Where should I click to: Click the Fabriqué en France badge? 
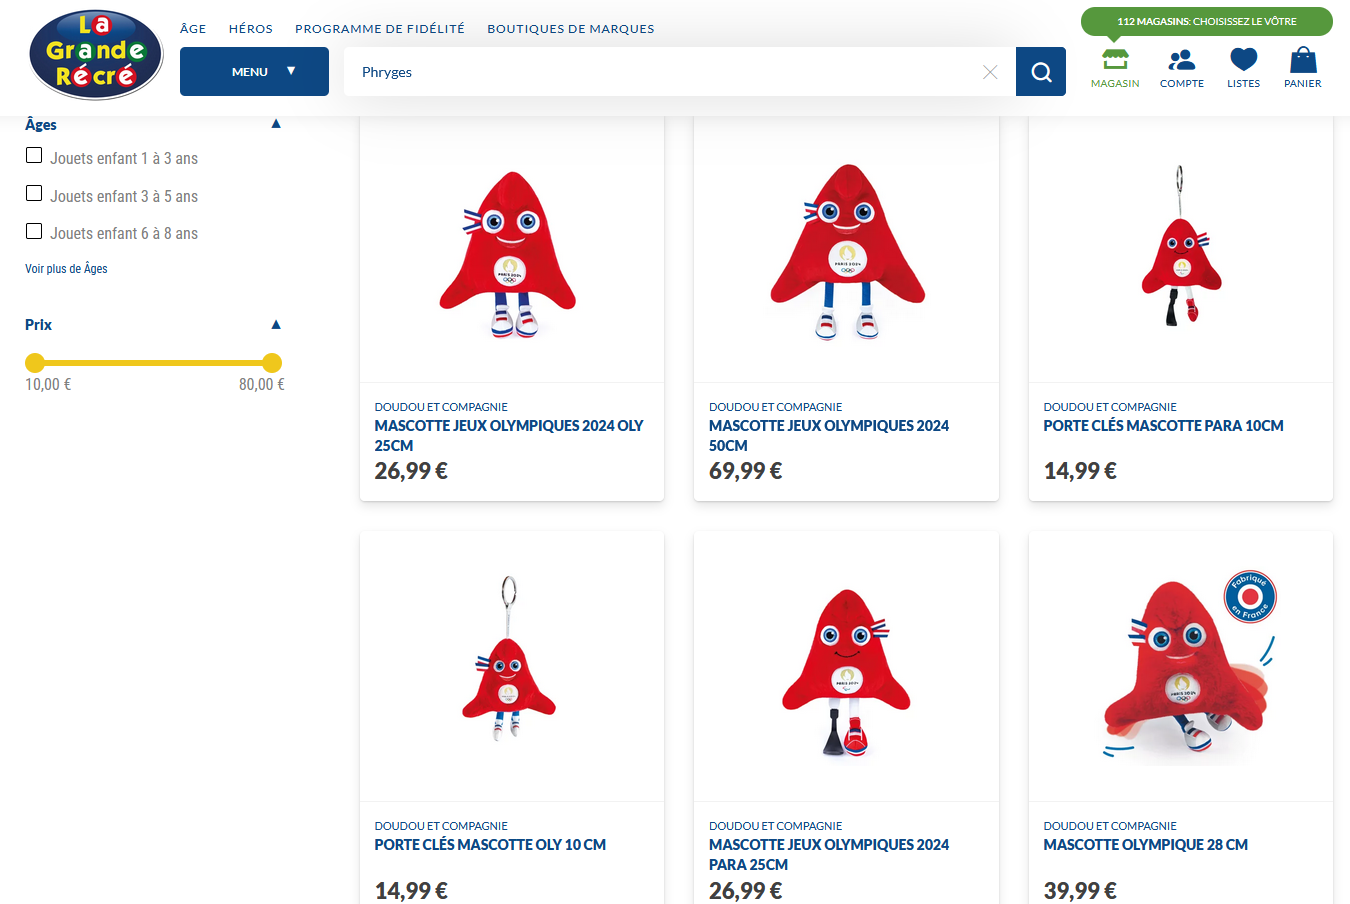(x=1250, y=597)
